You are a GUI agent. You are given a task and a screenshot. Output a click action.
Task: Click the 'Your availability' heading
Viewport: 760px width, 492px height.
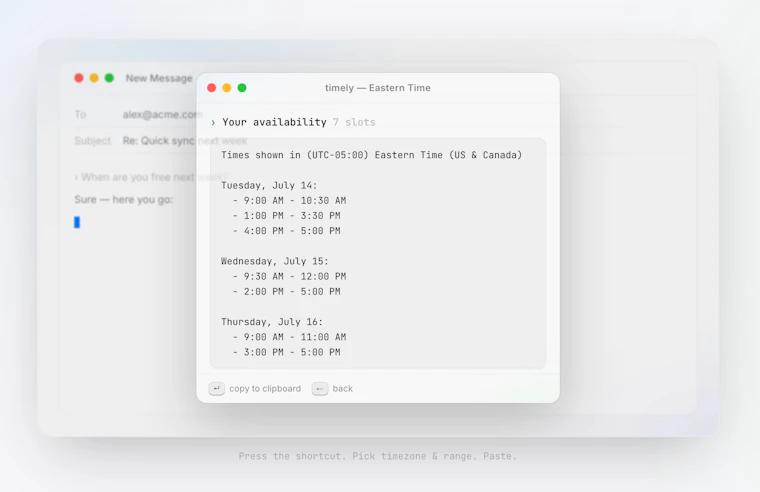pos(274,122)
